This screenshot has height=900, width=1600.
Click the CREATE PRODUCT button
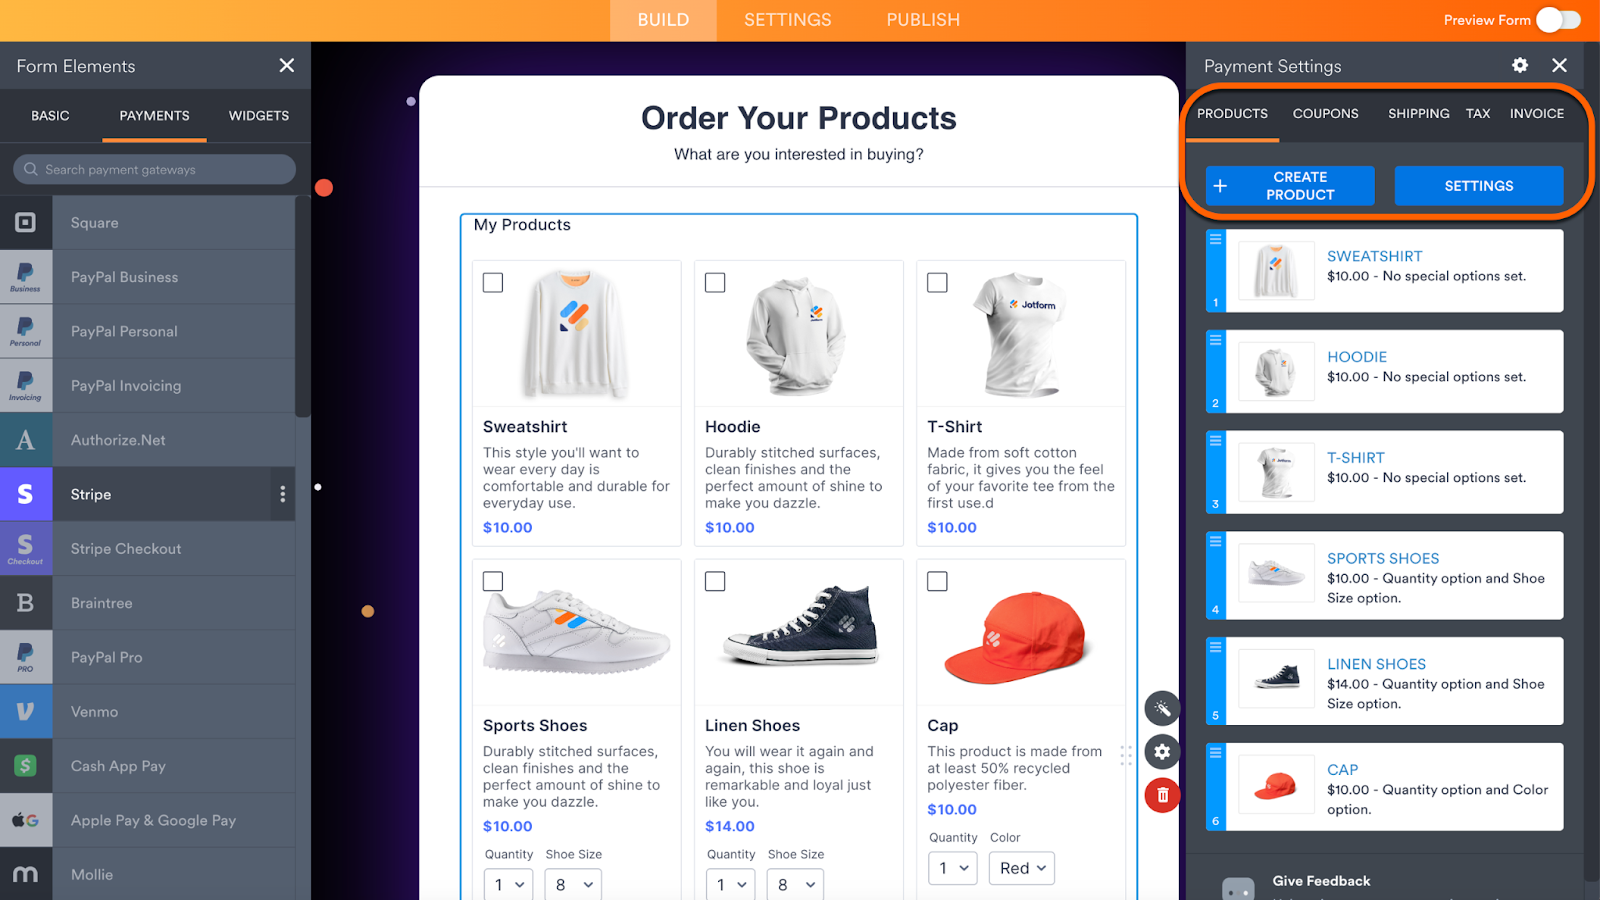pyautogui.click(x=1290, y=186)
